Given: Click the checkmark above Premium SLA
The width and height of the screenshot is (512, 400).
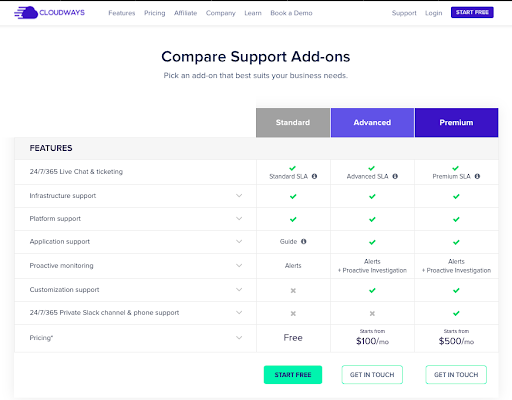Looking at the screenshot, I should pyautogui.click(x=456, y=168).
